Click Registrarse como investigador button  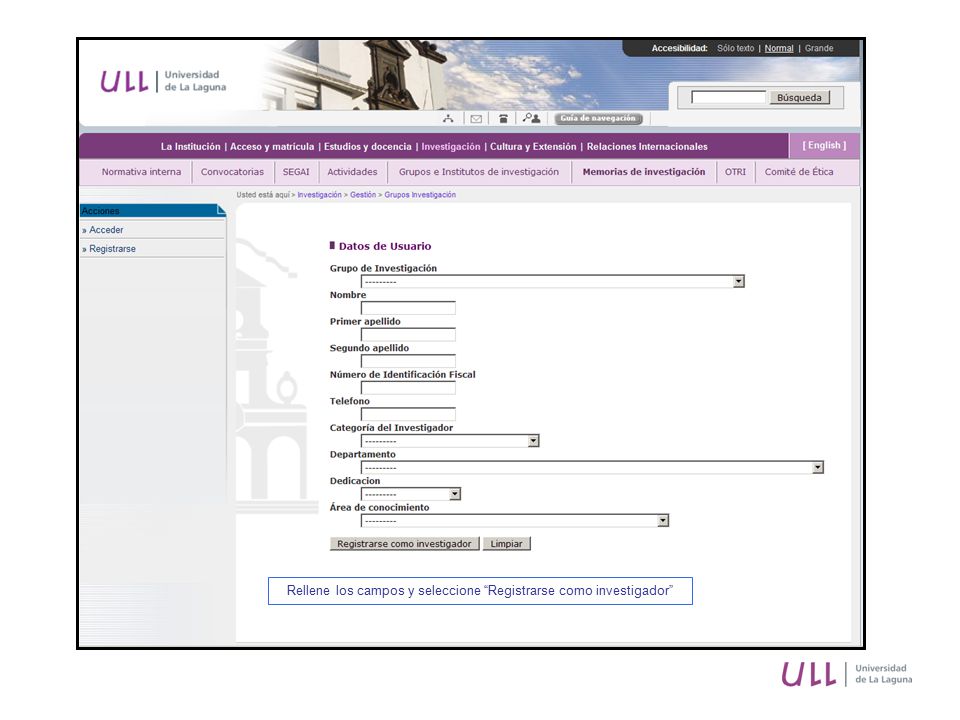[x=404, y=544]
